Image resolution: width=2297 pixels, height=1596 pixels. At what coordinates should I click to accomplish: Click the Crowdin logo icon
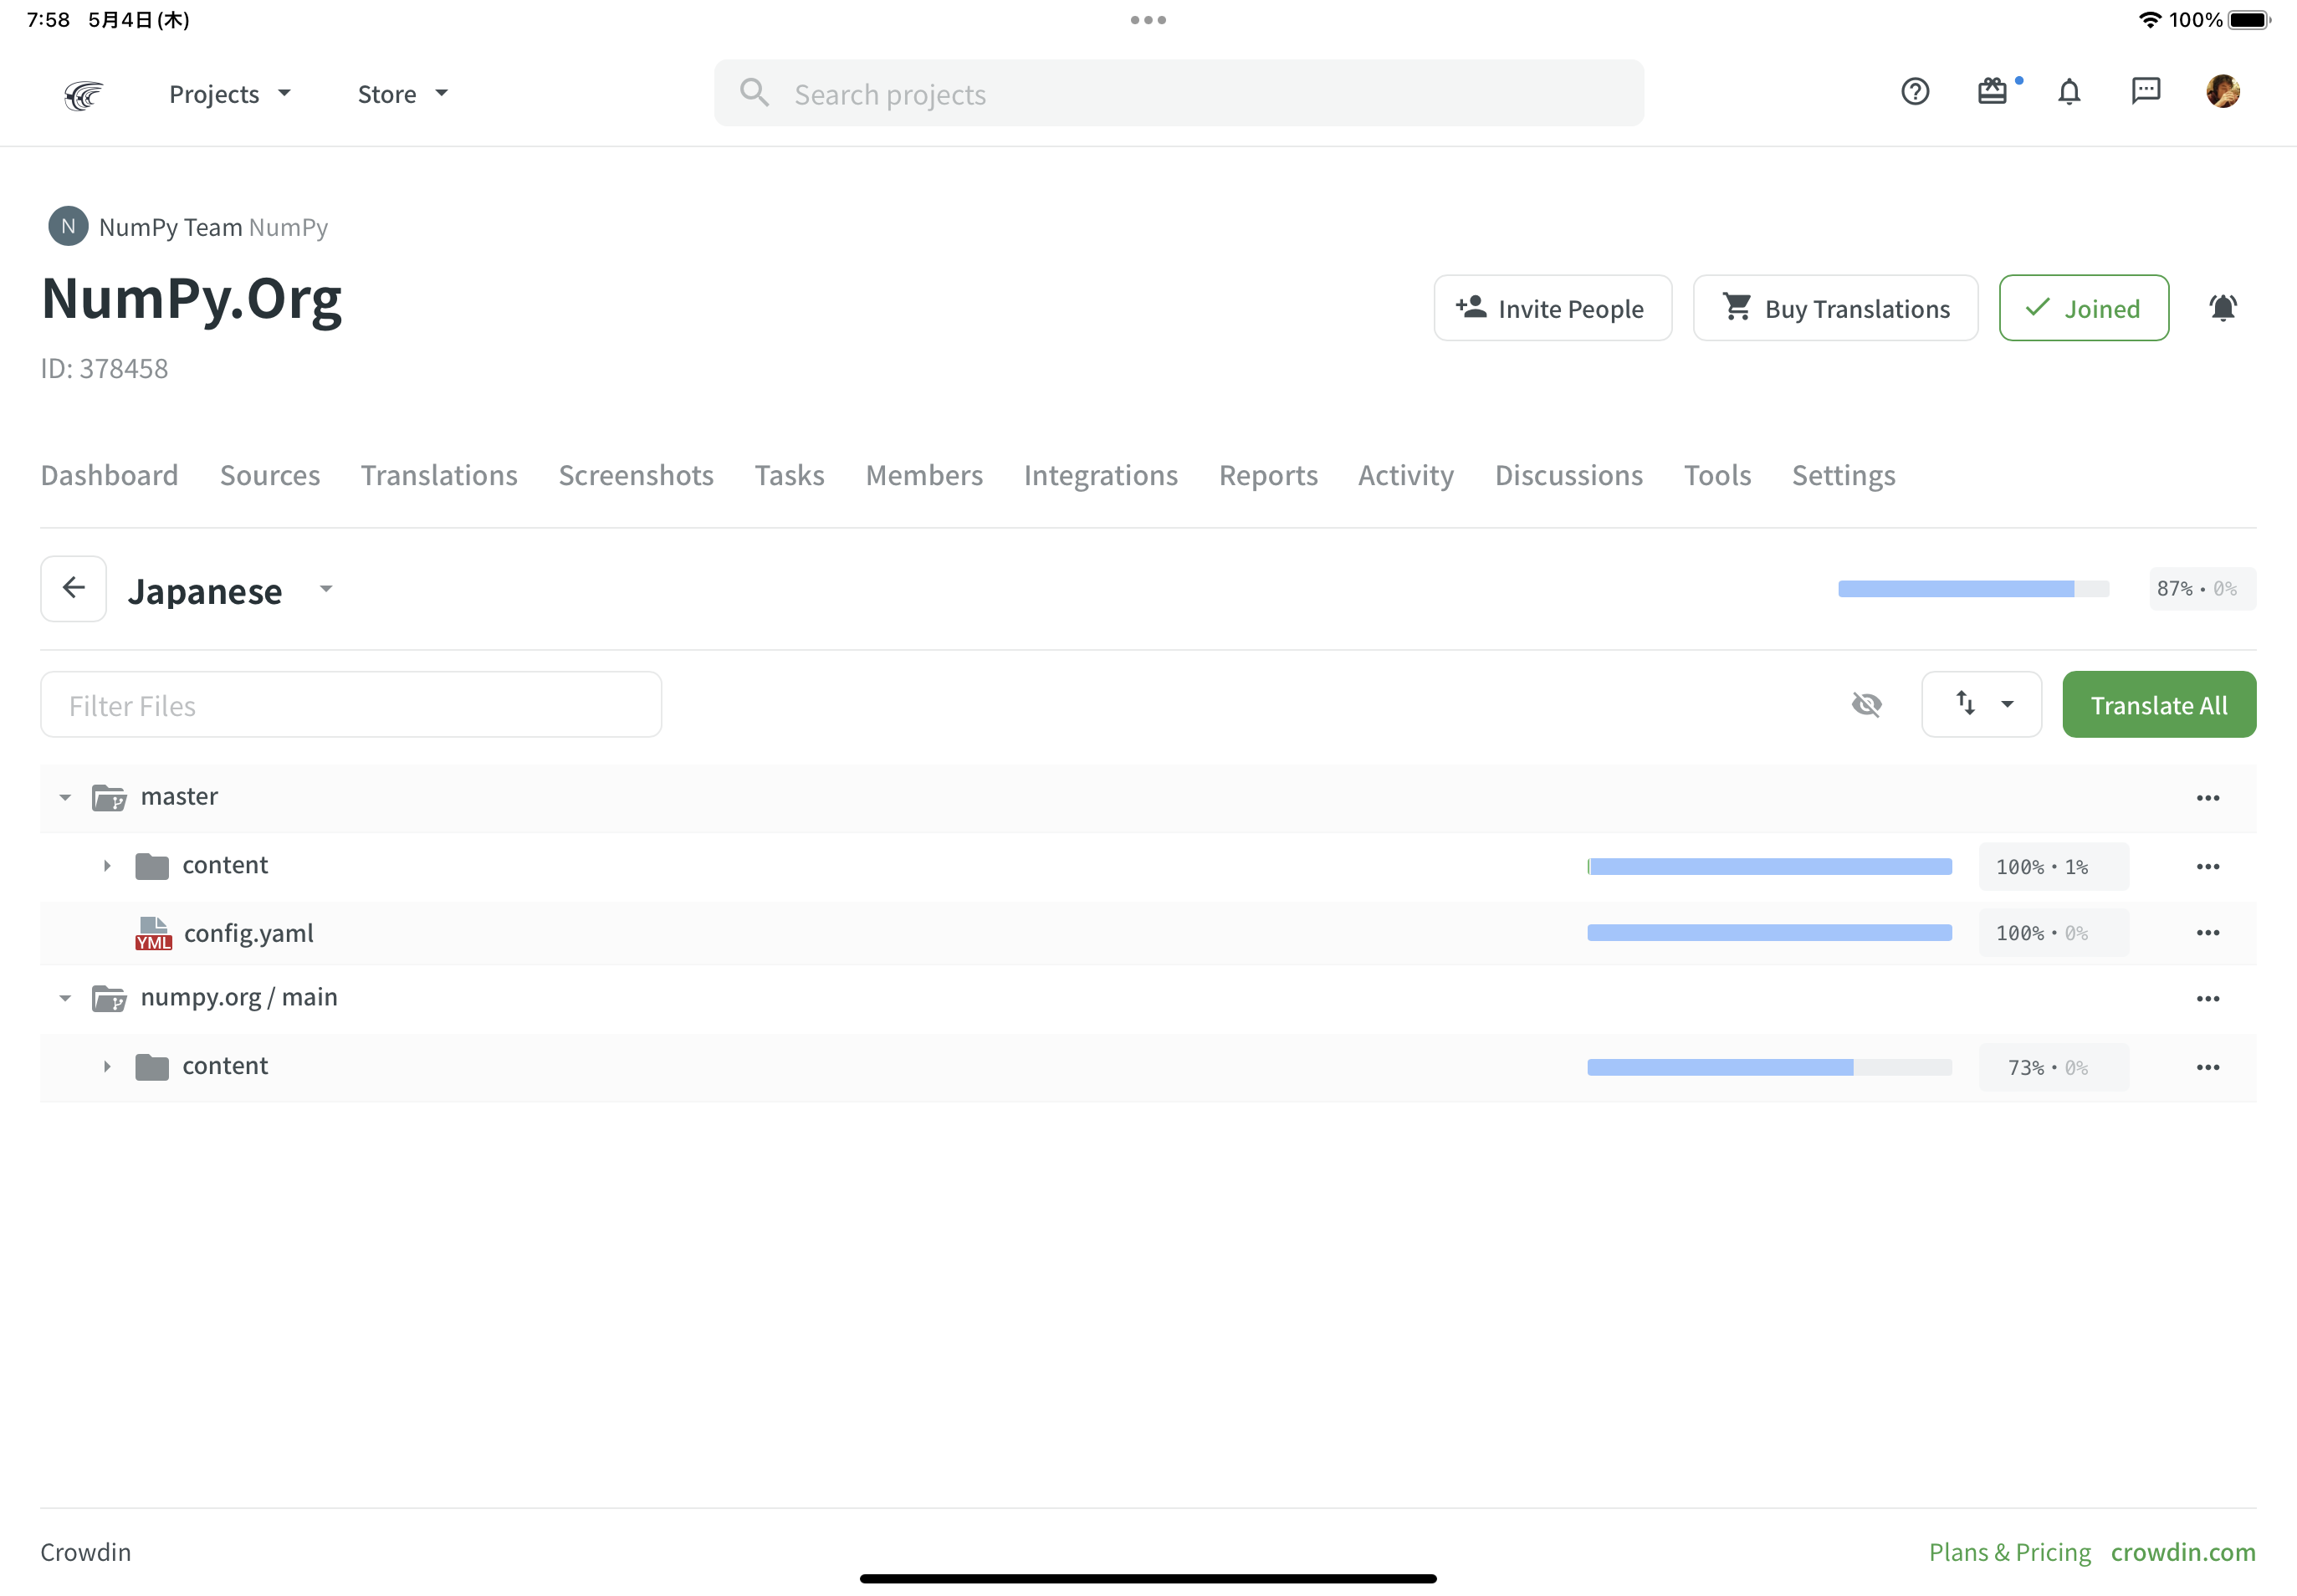coord(84,94)
